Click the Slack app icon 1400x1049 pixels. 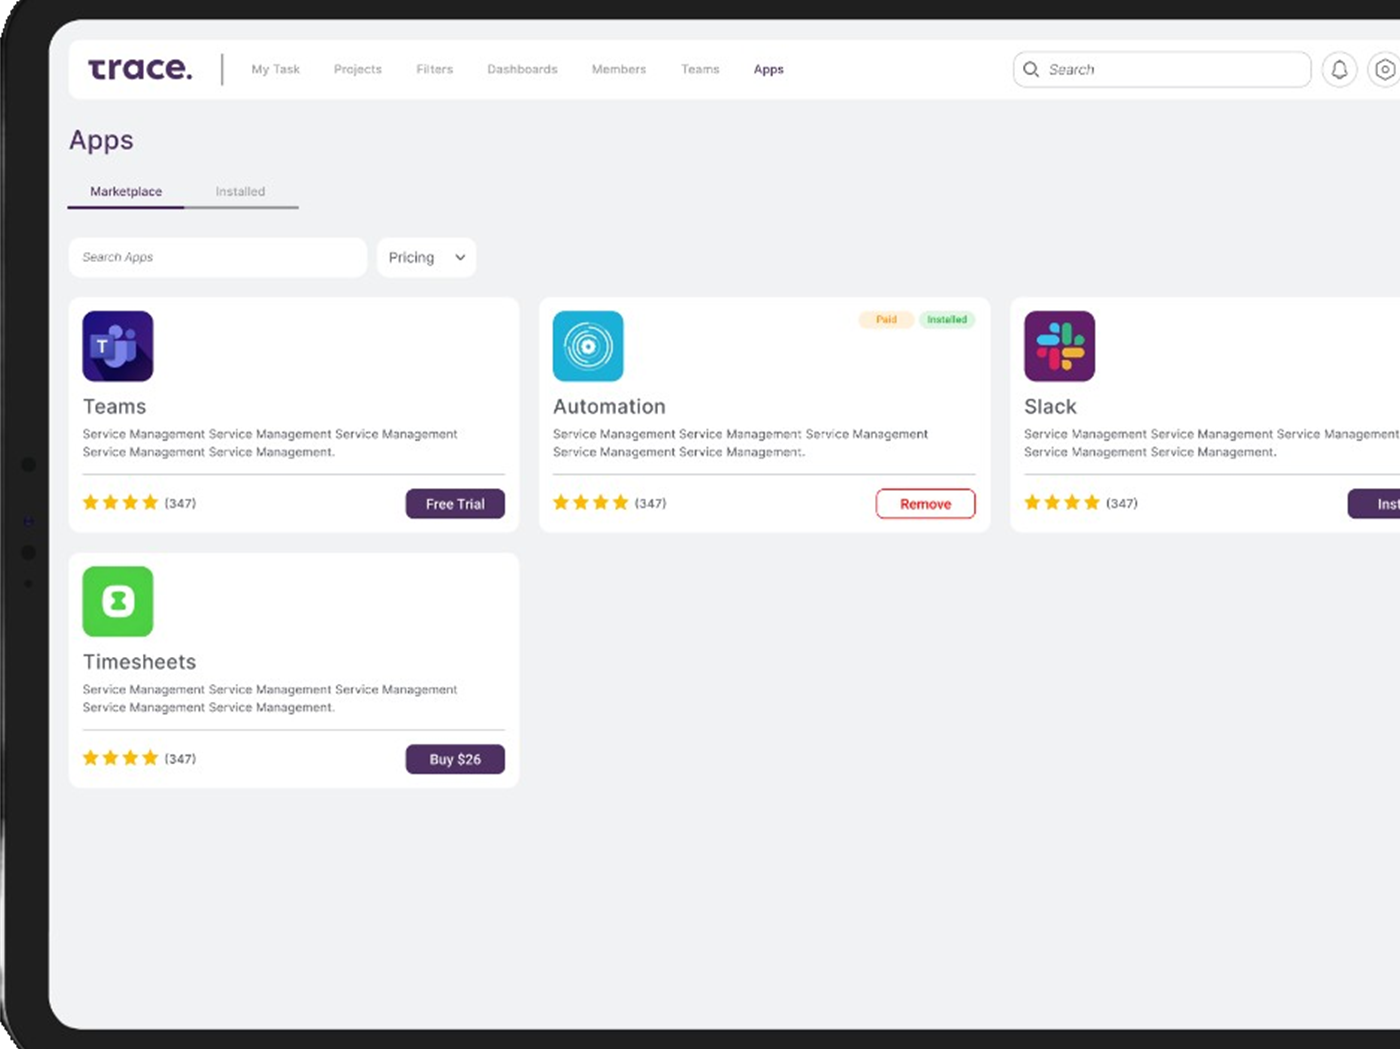tap(1059, 346)
